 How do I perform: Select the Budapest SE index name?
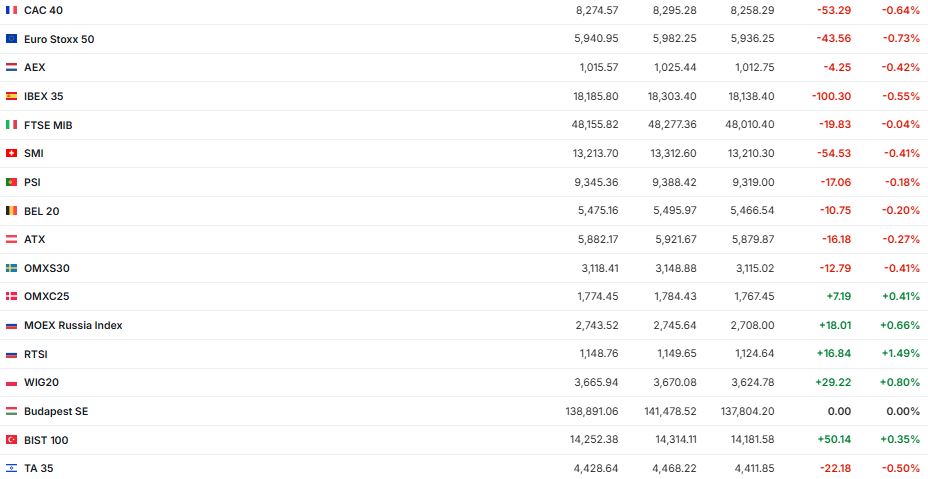pyautogui.click(x=56, y=411)
